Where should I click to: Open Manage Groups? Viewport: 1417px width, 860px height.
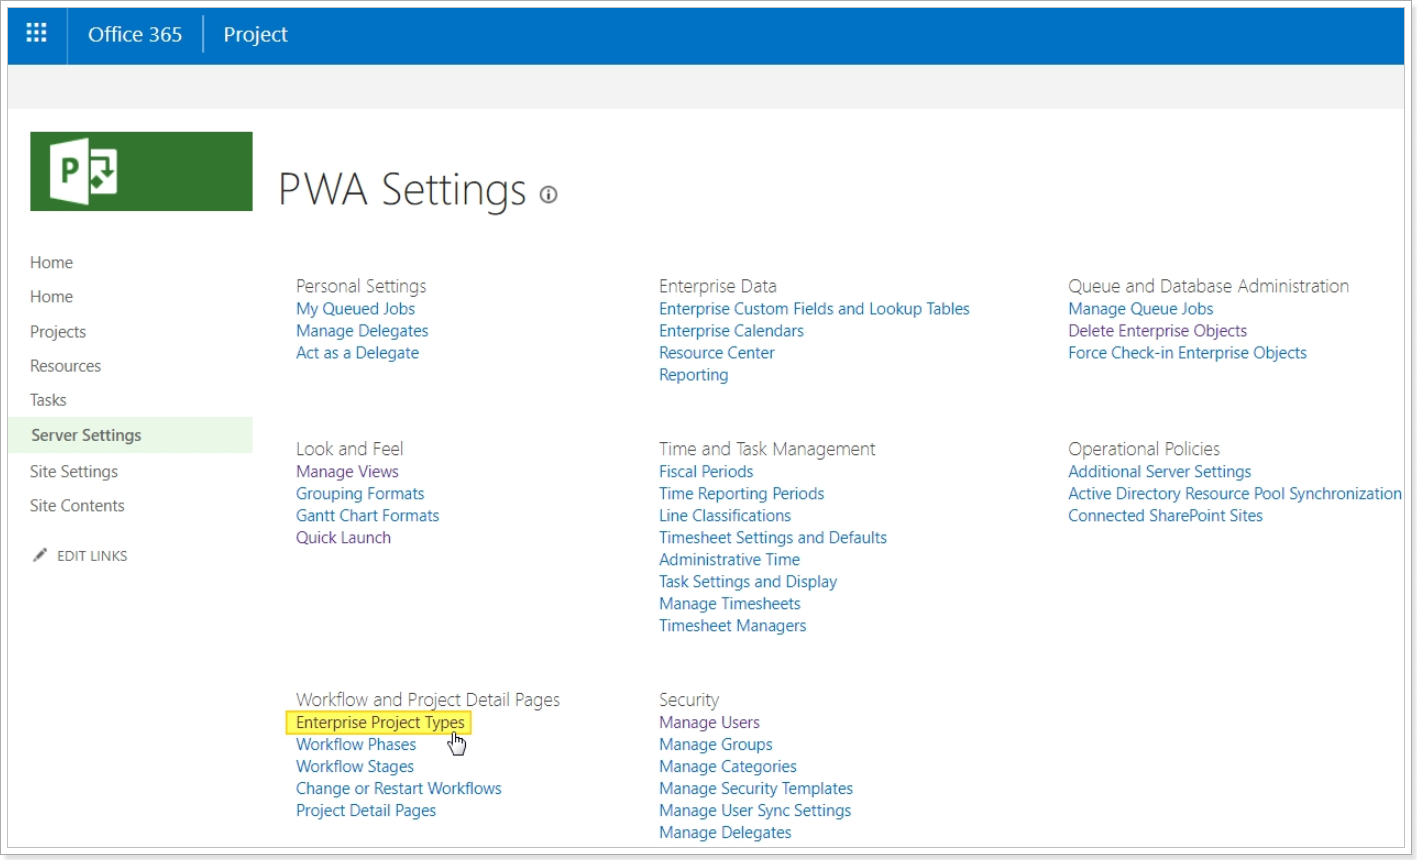coord(715,745)
